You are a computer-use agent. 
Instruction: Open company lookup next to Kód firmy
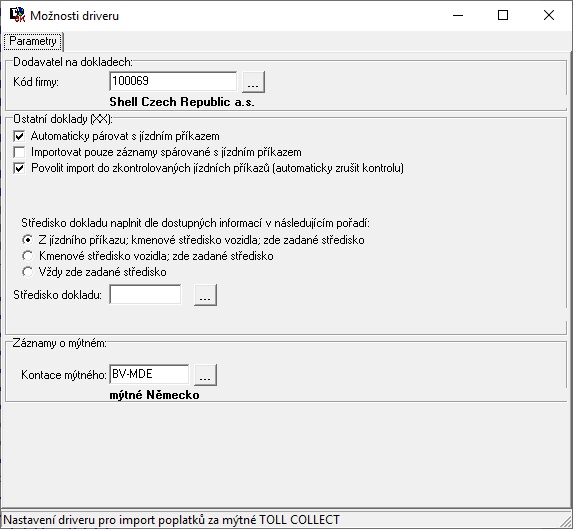(x=253, y=82)
